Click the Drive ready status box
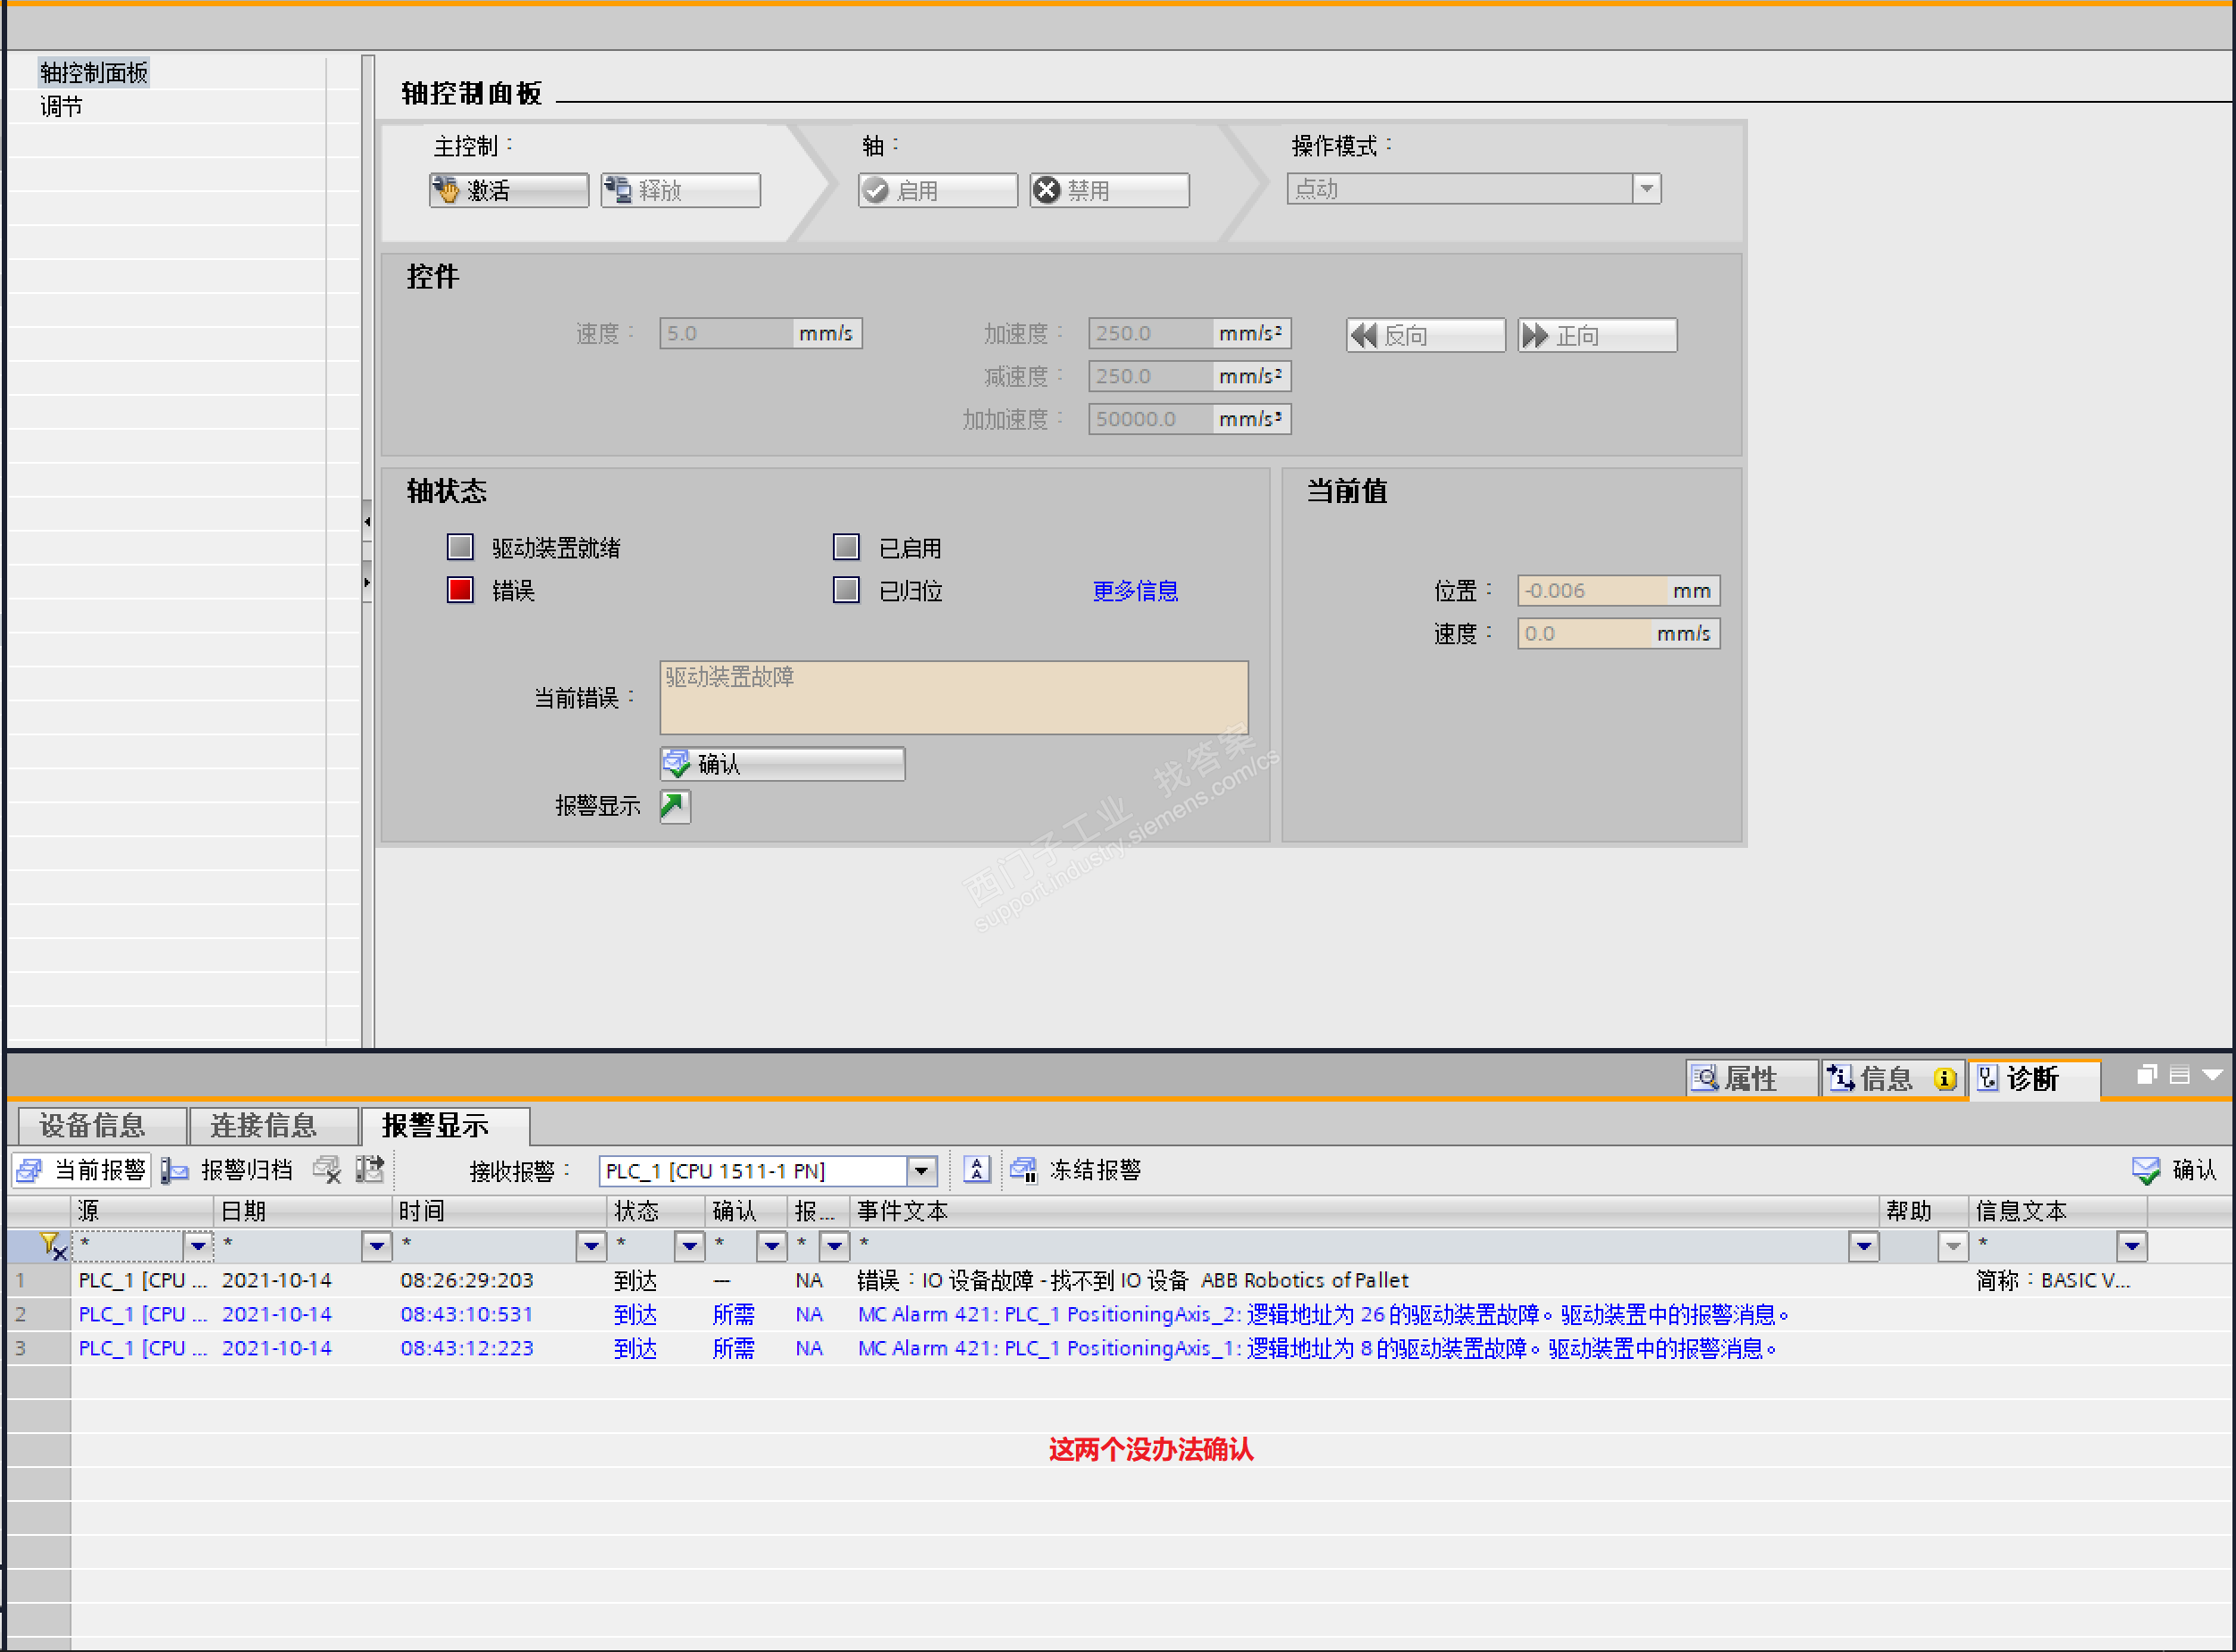The image size is (2236, 1652). coord(460,548)
